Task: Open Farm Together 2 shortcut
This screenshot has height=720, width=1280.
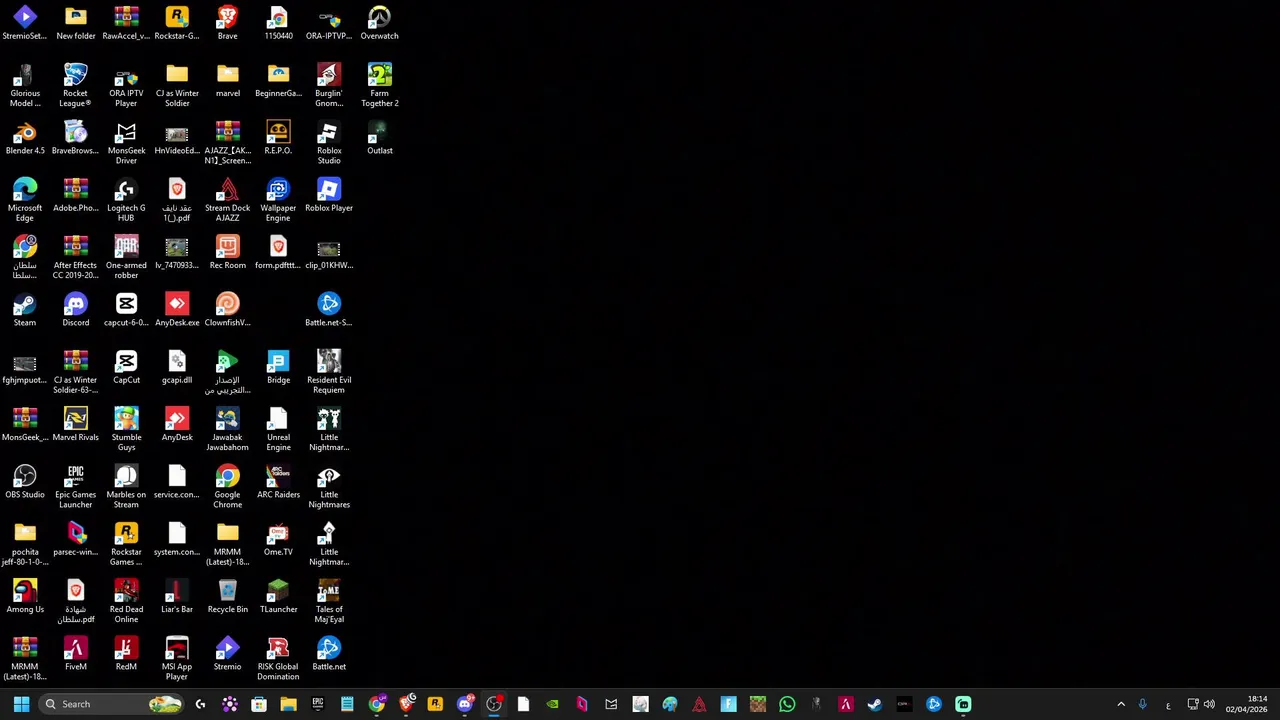Action: point(379,85)
